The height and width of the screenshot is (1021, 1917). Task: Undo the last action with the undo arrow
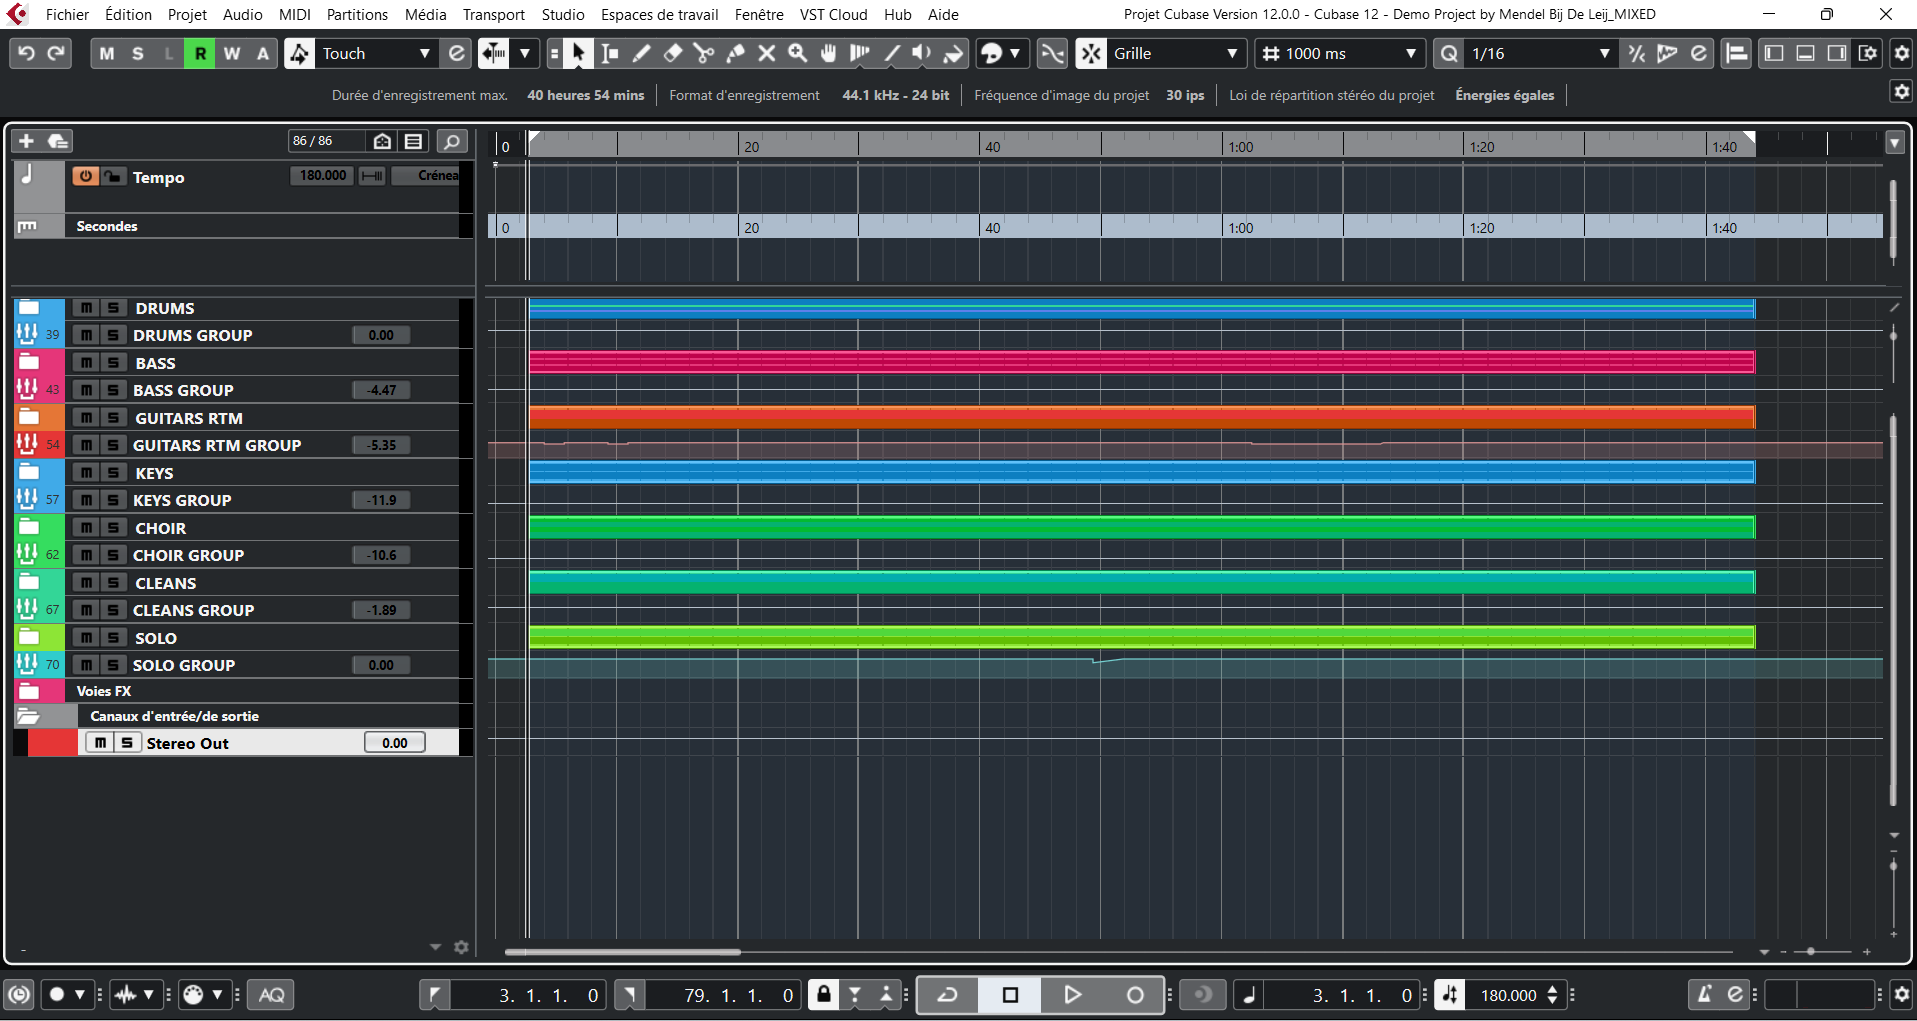27,54
